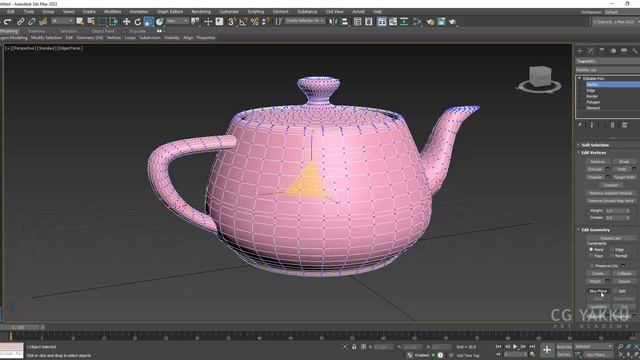Click the Use Pivot Point Center icon
This screenshot has width=640, height=360.
pyautogui.click(x=196, y=22)
